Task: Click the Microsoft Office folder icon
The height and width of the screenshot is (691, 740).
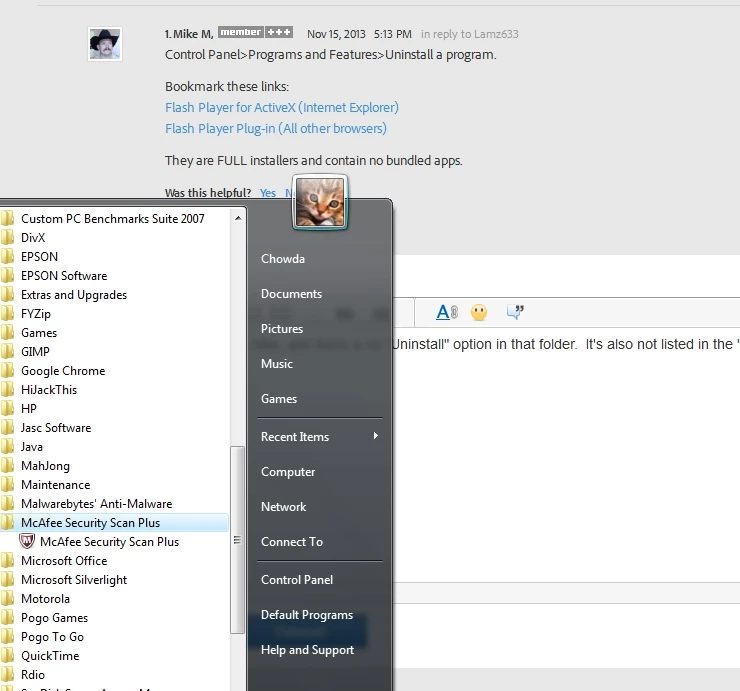Action: coord(8,561)
